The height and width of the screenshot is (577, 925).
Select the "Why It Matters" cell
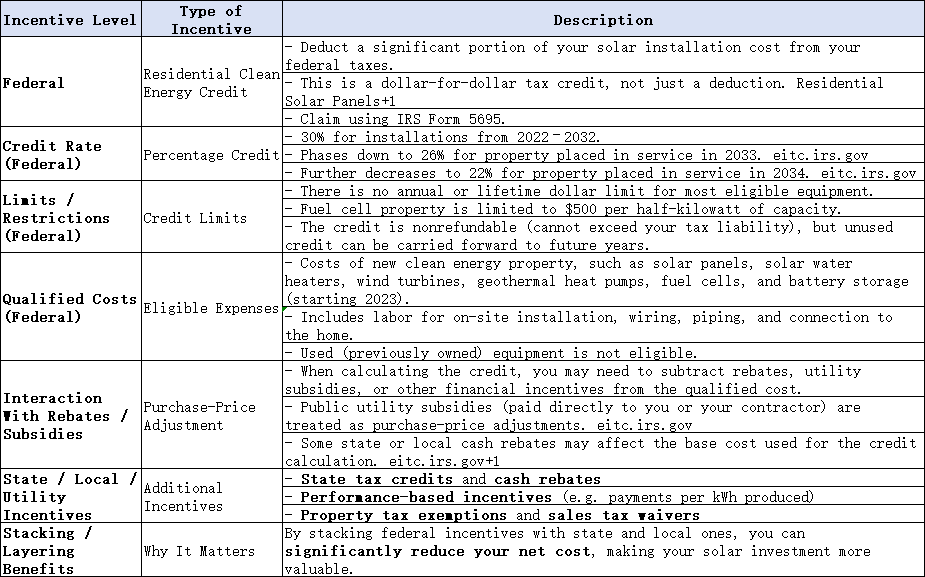198,551
